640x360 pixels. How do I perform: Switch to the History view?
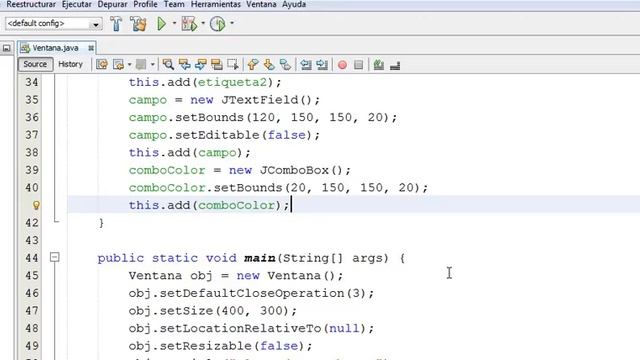tap(70, 64)
